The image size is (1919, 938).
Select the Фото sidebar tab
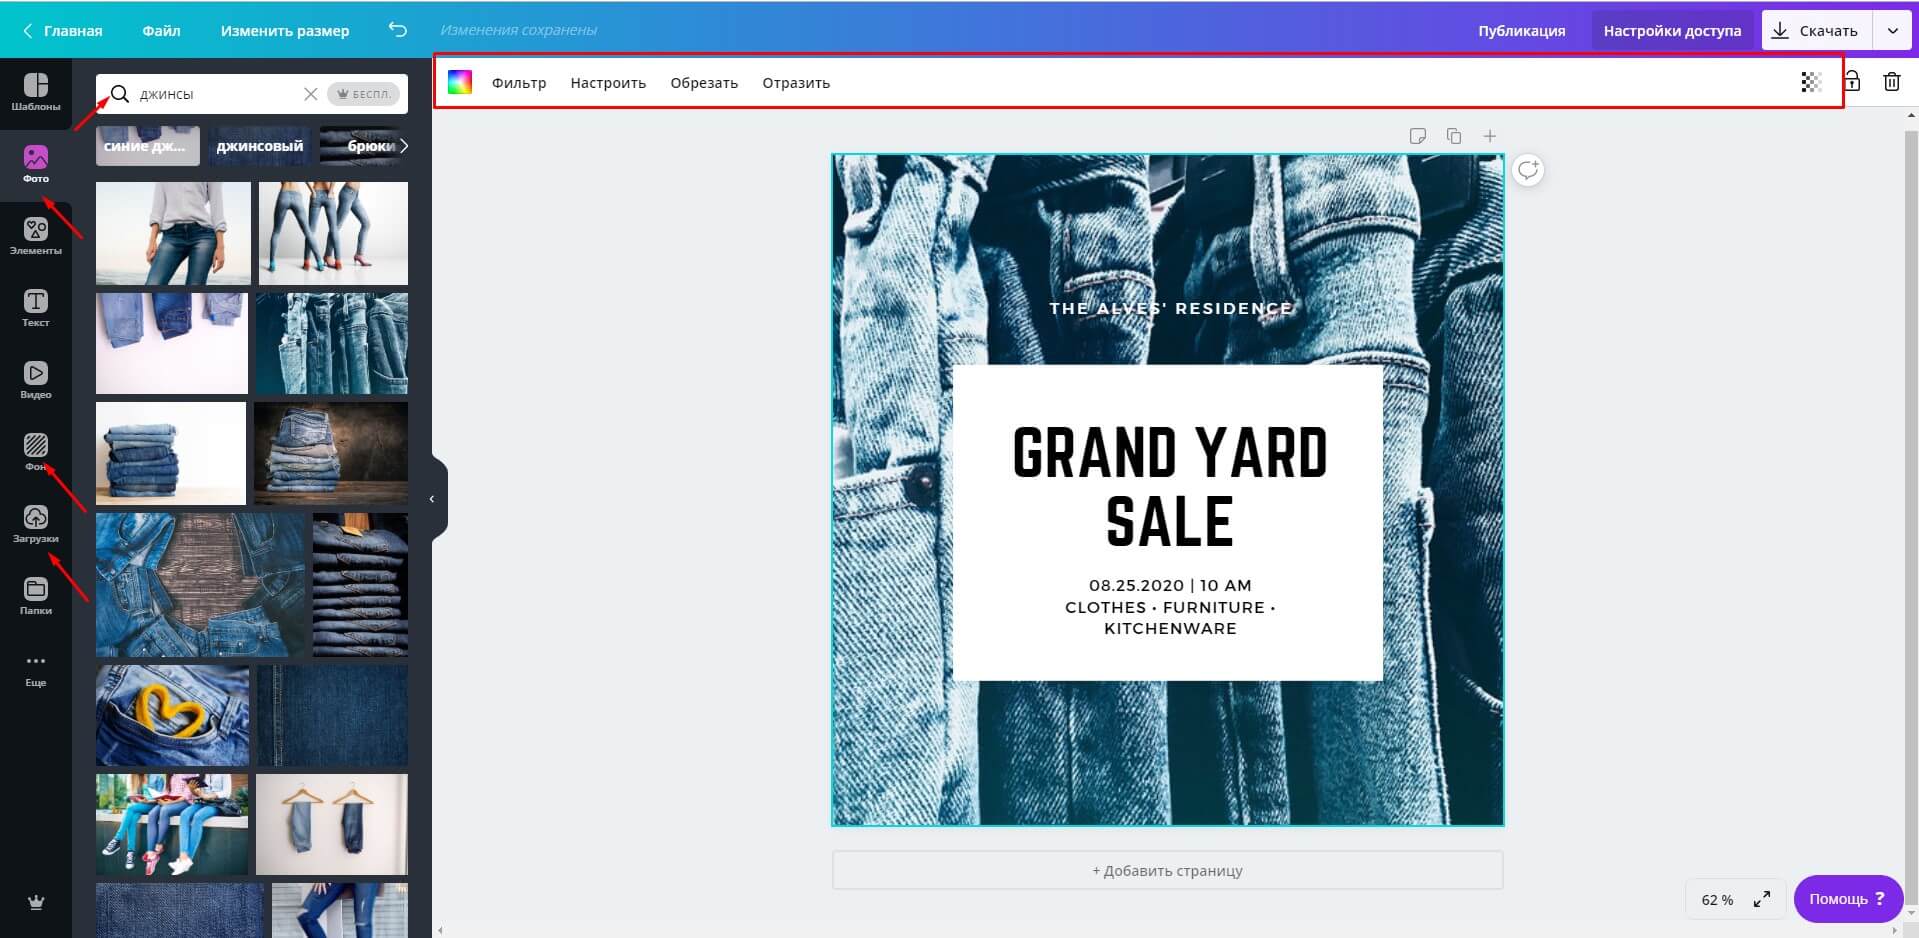pos(36,164)
